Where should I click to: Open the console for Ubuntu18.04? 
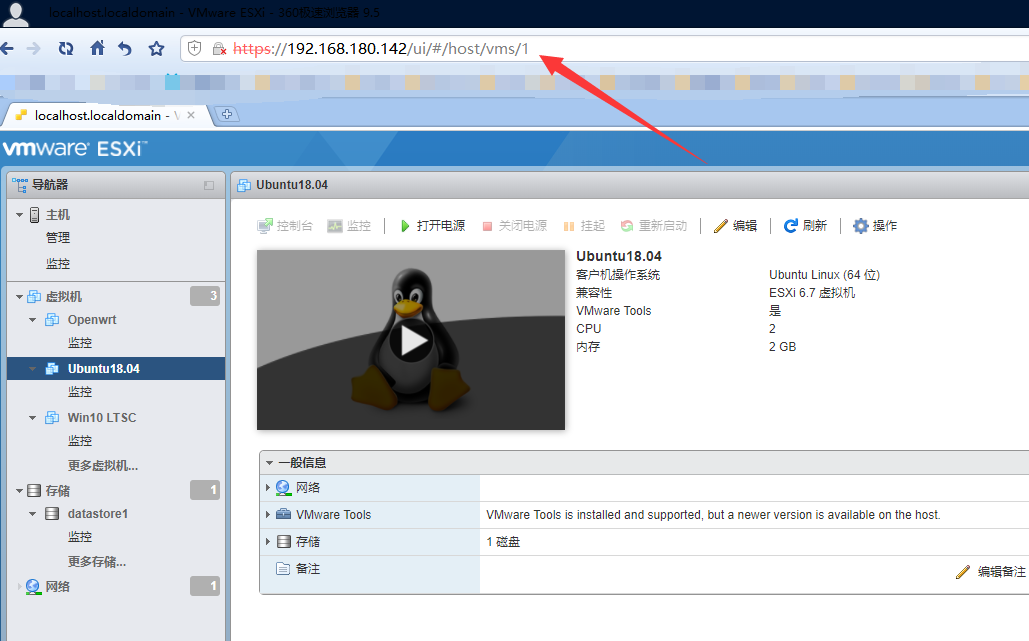(285, 225)
